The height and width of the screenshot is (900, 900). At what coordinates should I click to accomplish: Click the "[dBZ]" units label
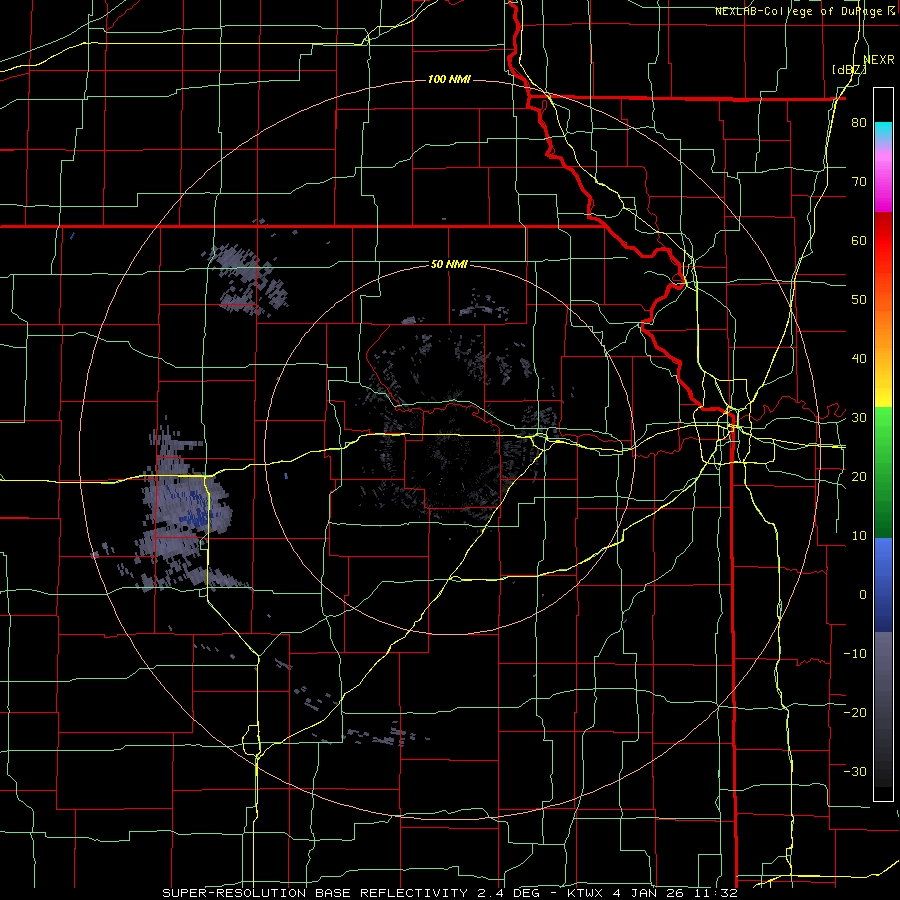[849, 69]
